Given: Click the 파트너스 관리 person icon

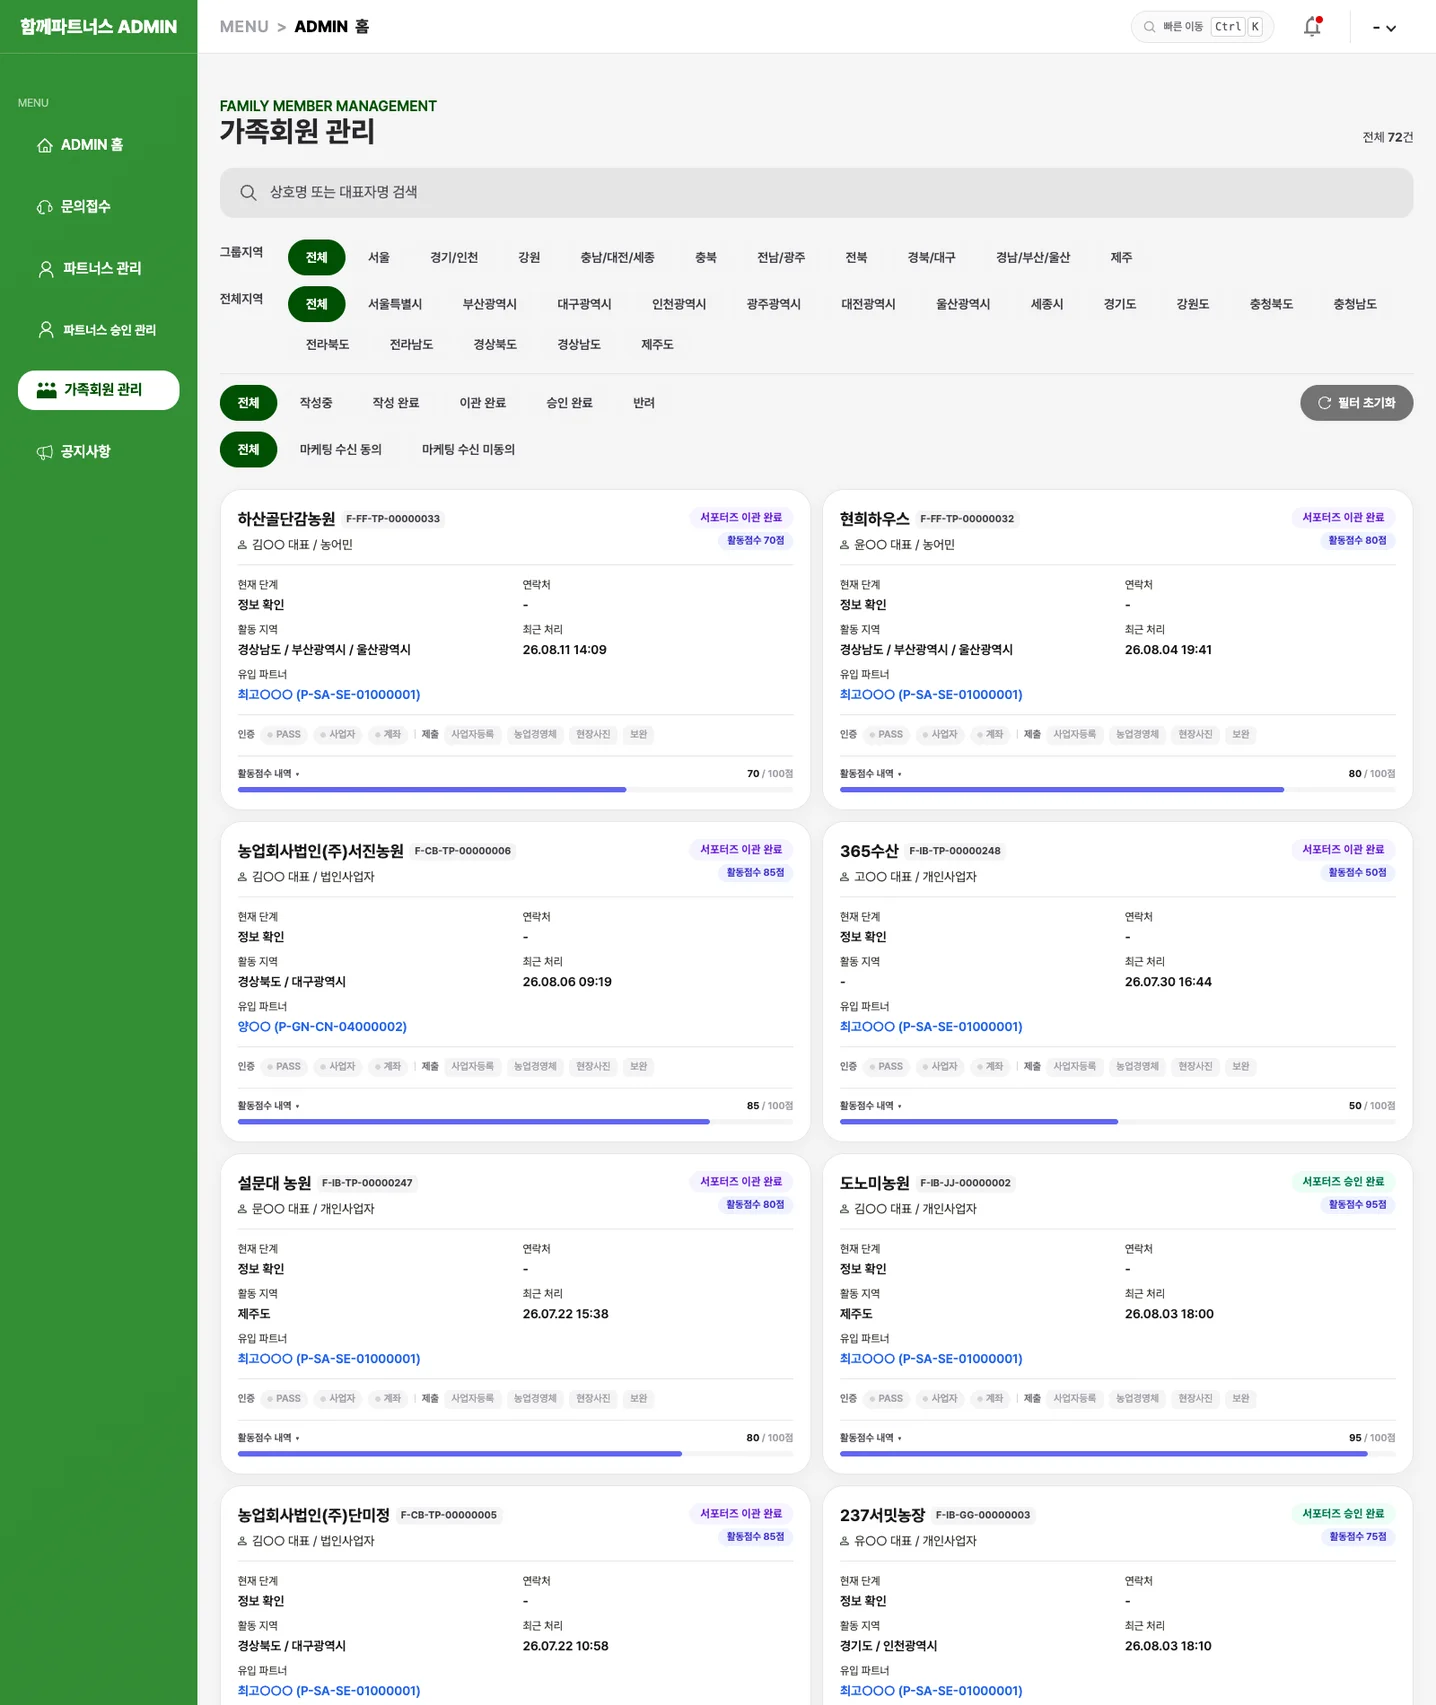Looking at the screenshot, I should tap(46, 269).
